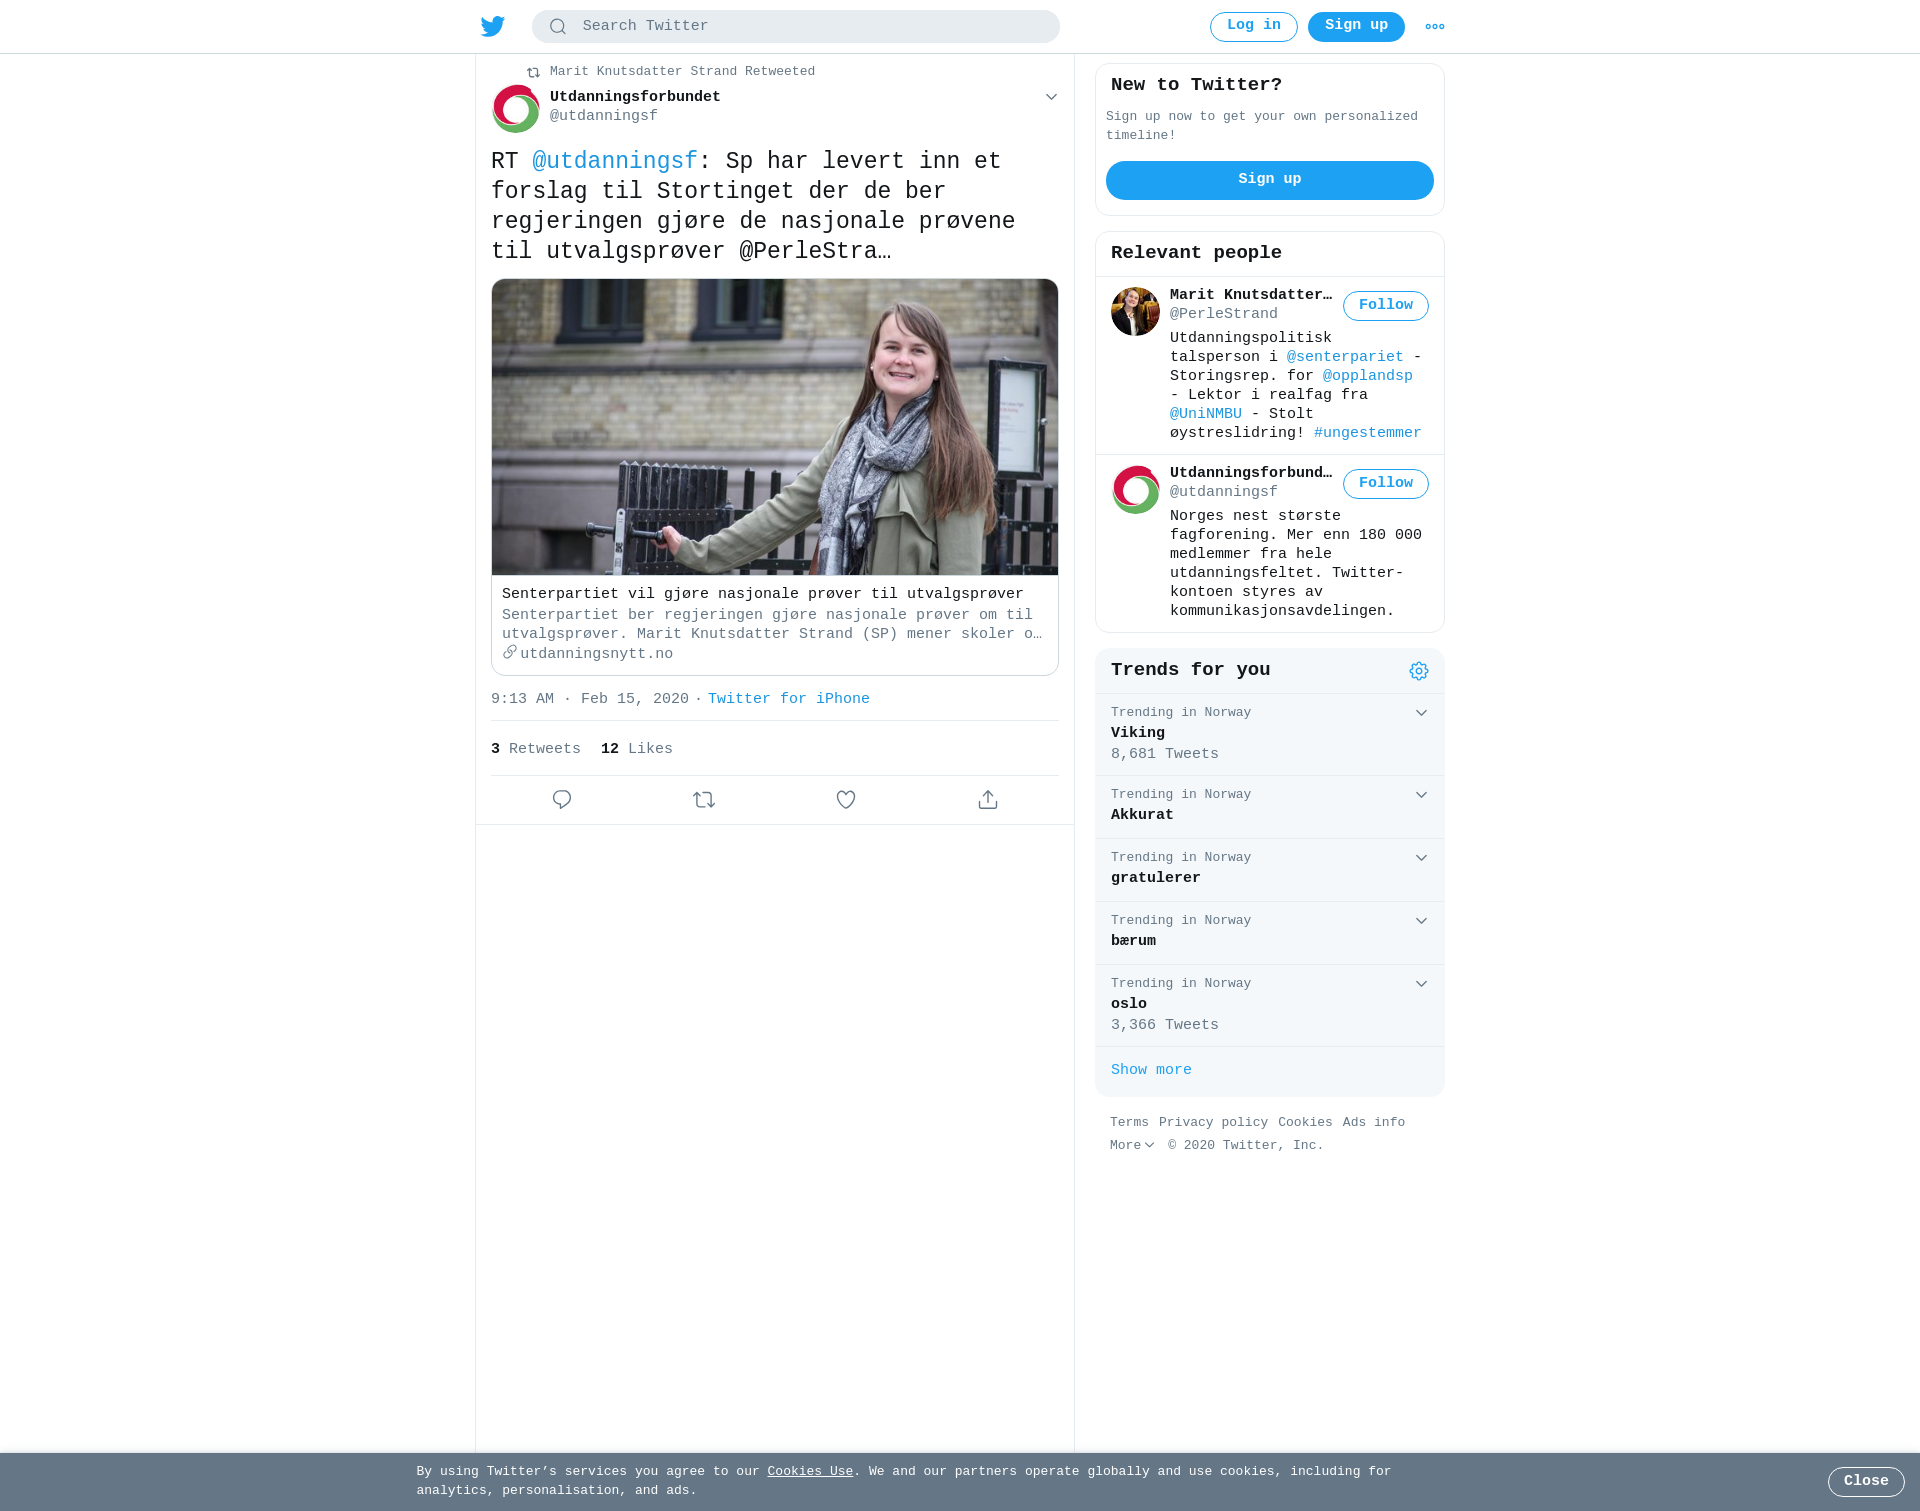View the 12 Likes list

pos(637,749)
